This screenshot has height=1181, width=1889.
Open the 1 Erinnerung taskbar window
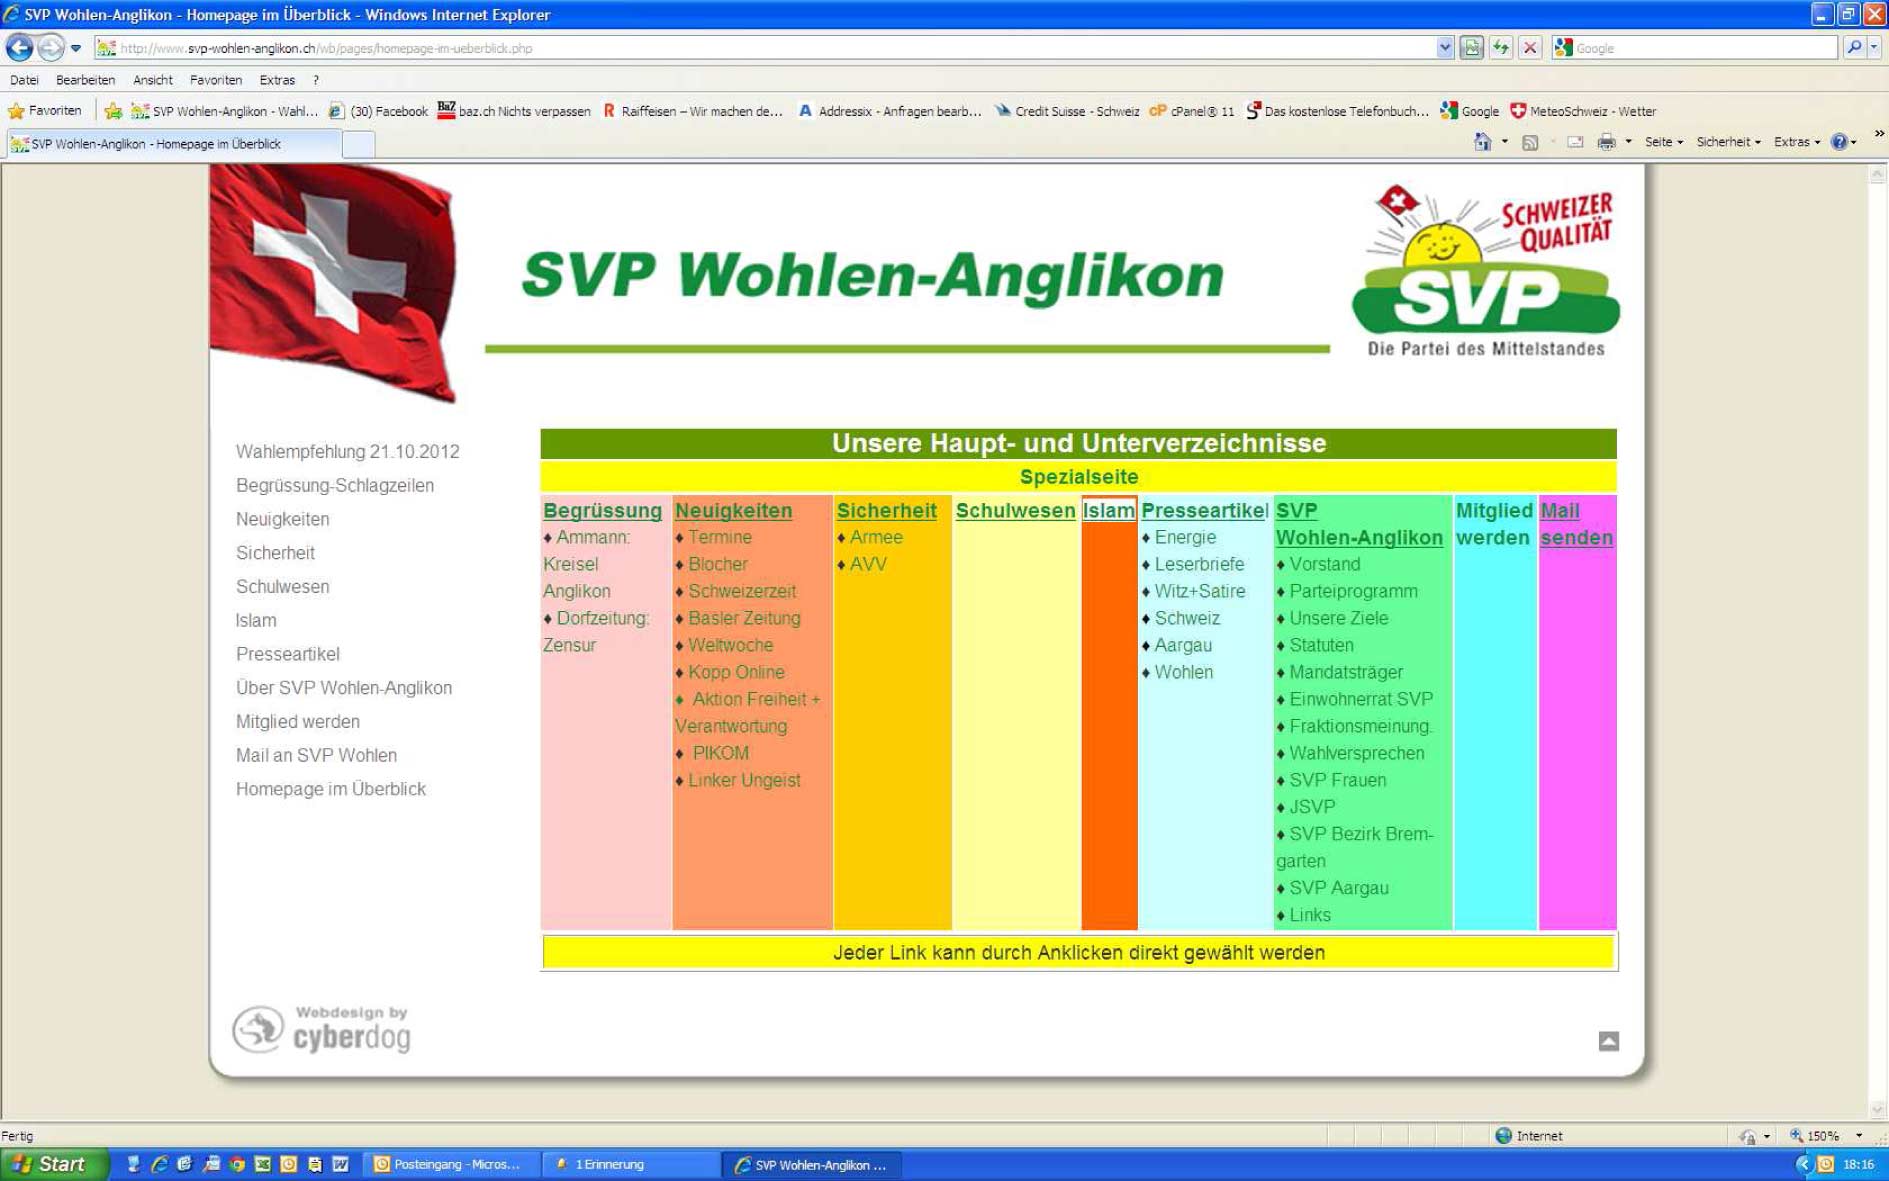point(630,1164)
